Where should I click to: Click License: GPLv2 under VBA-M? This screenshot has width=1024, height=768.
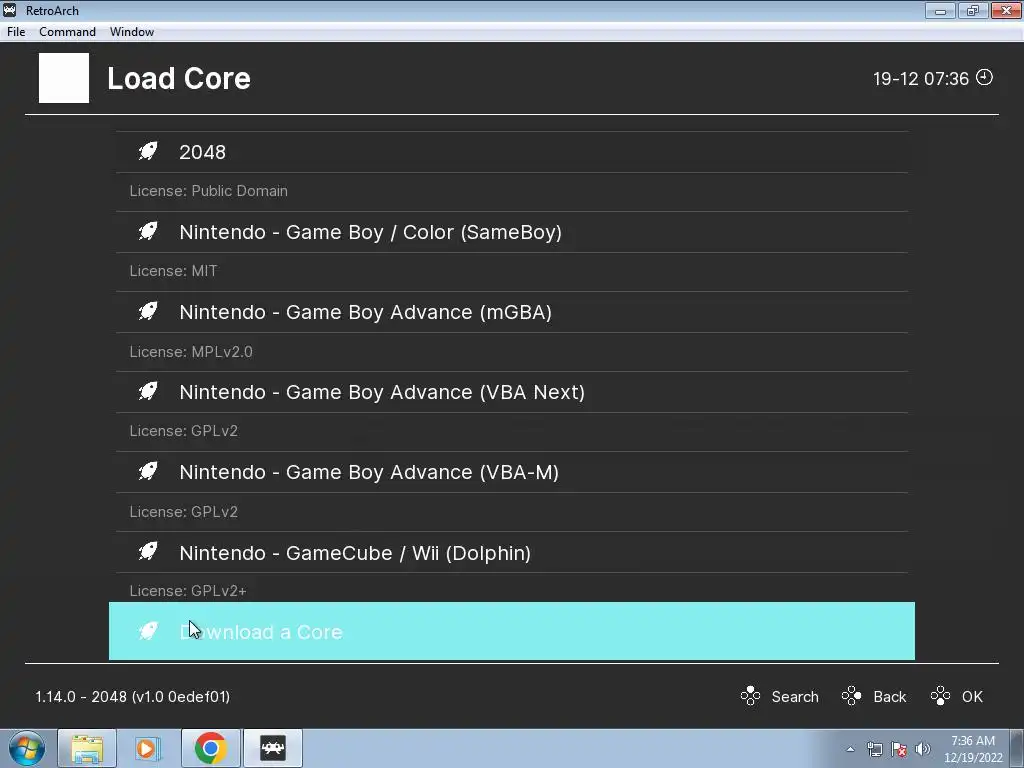click(x=184, y=511)
